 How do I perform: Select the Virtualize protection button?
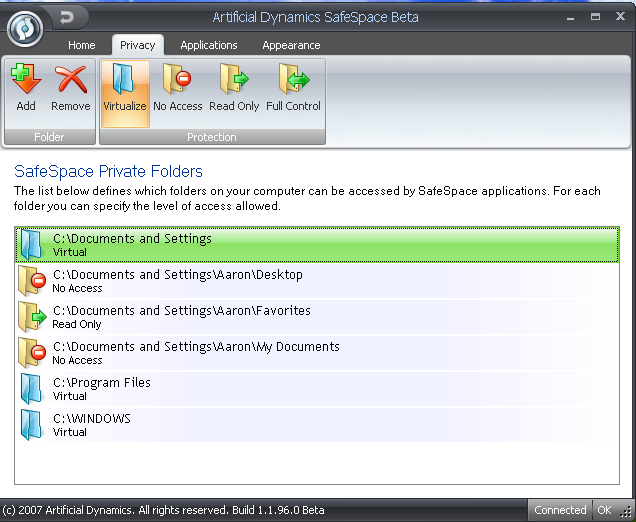click(125, 94)
